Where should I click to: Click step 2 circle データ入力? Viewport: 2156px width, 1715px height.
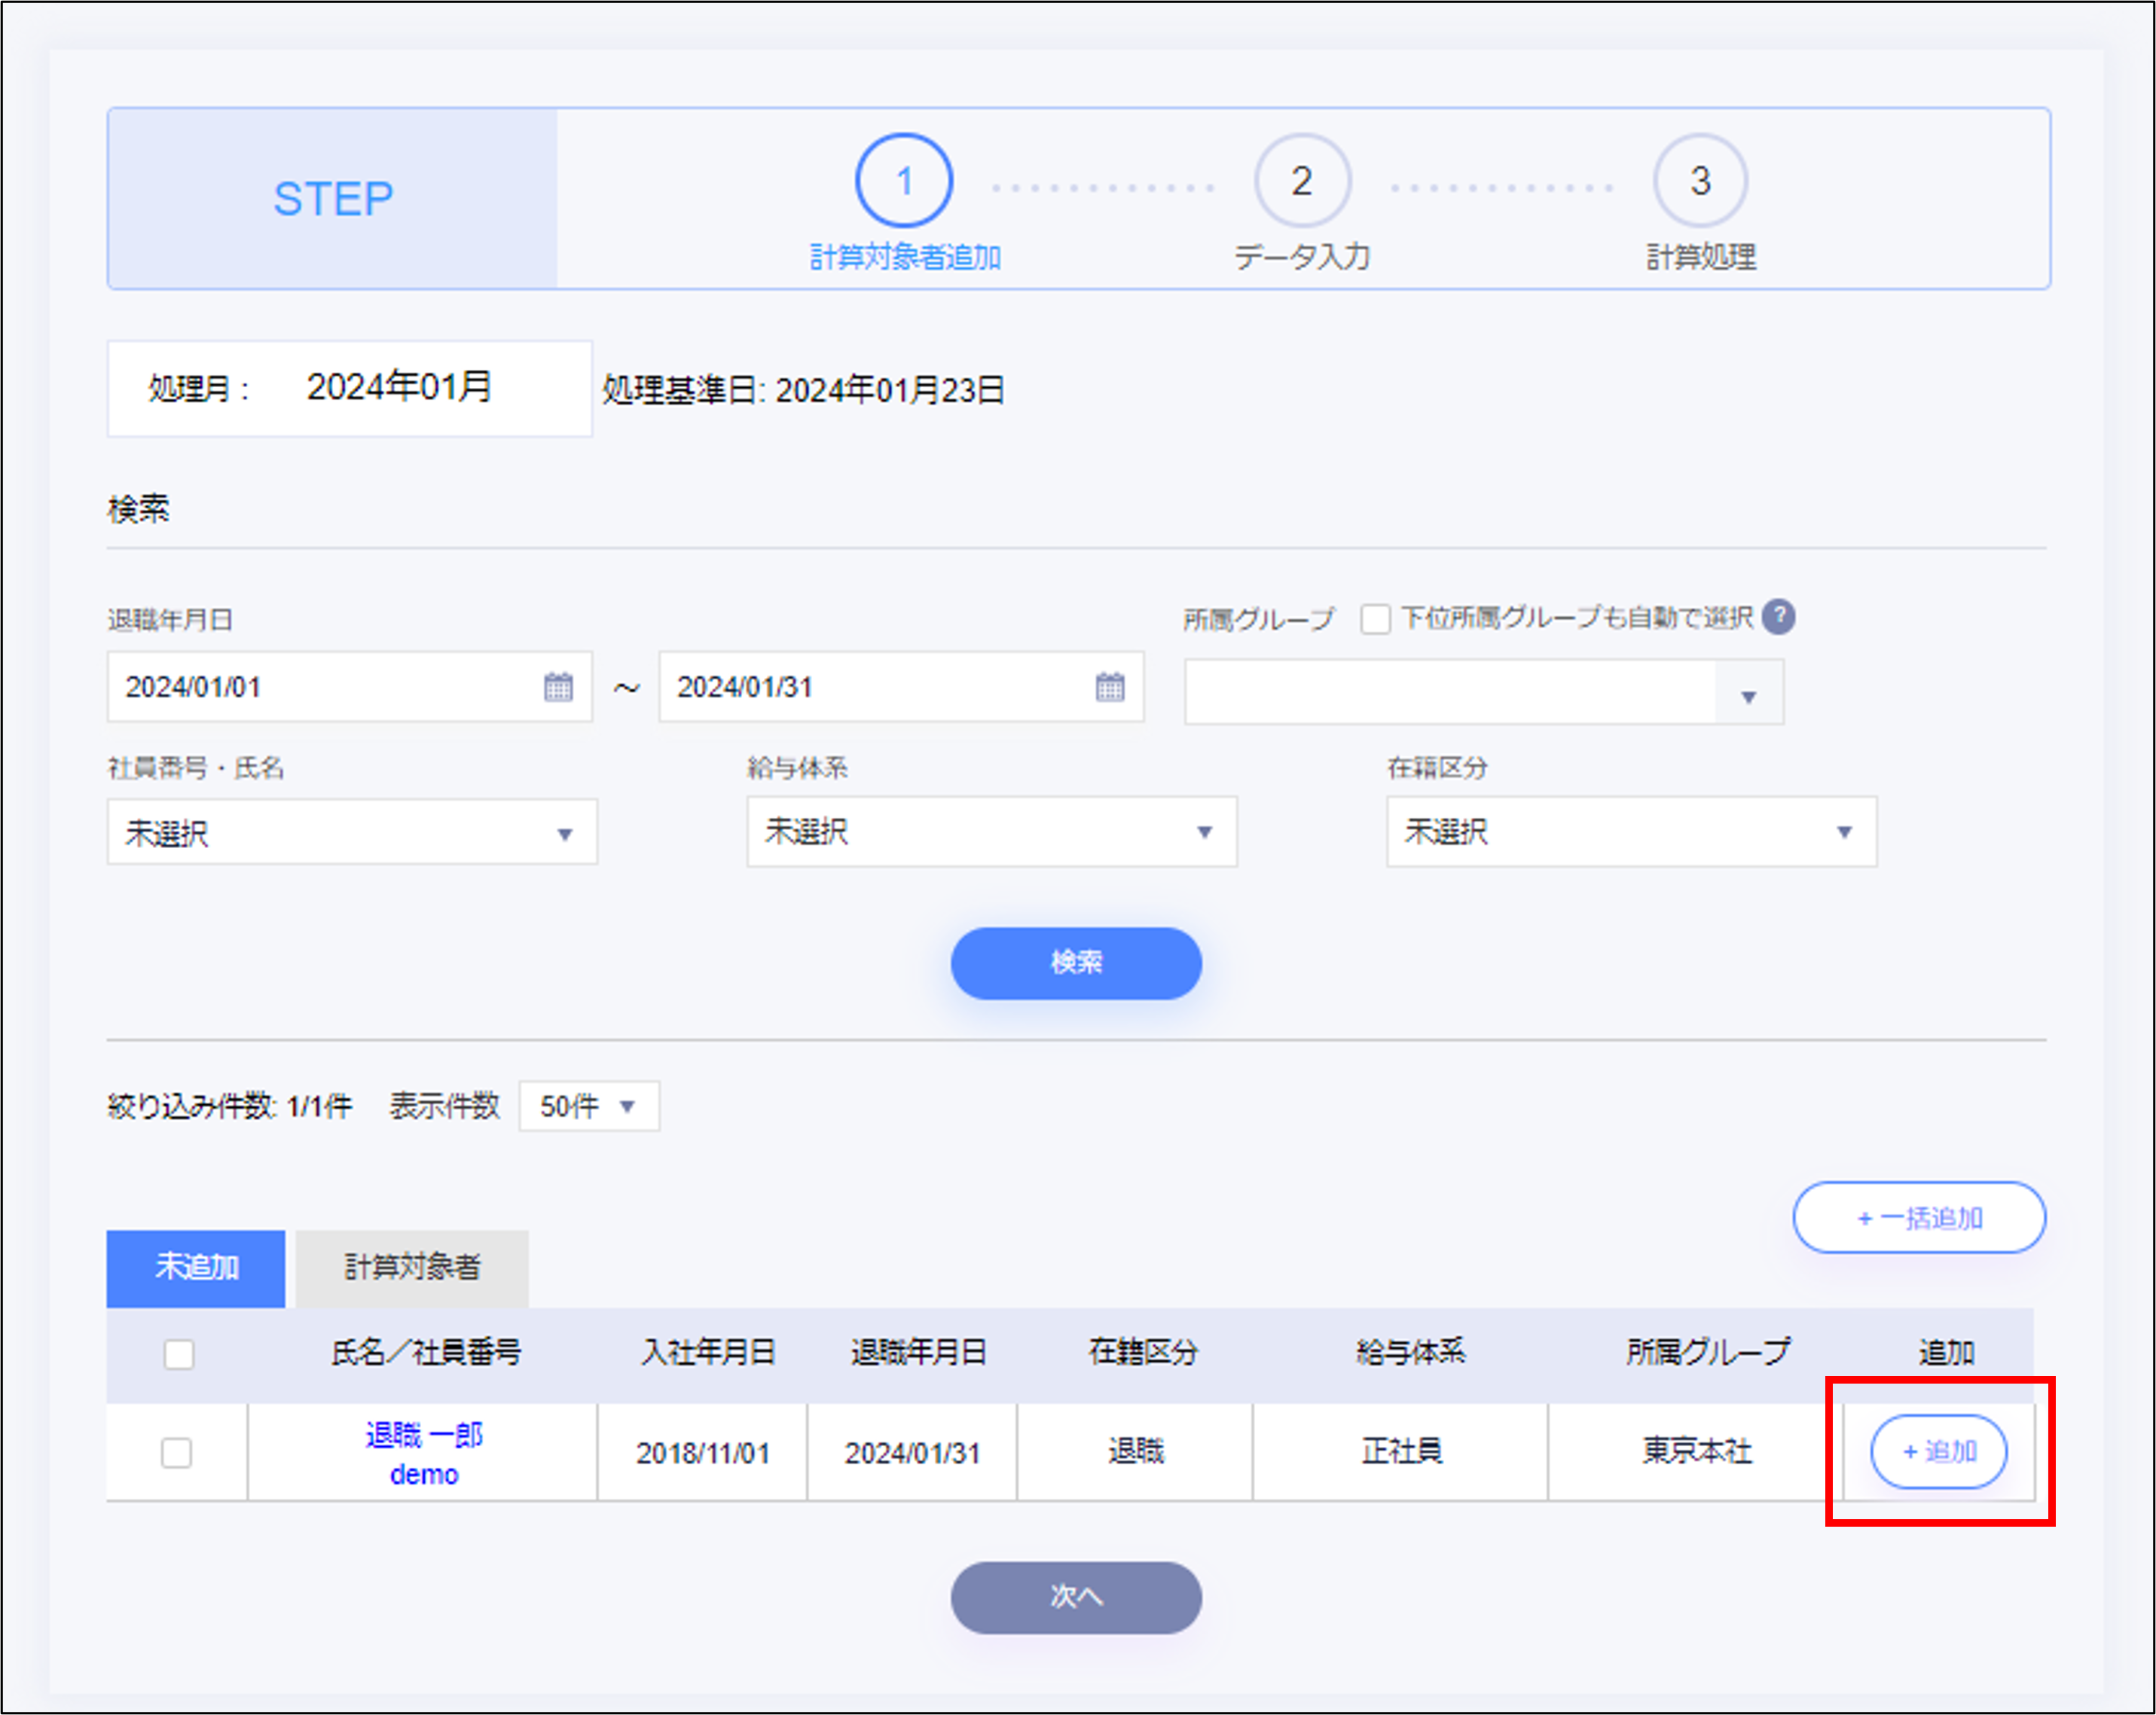point(1301,181)
